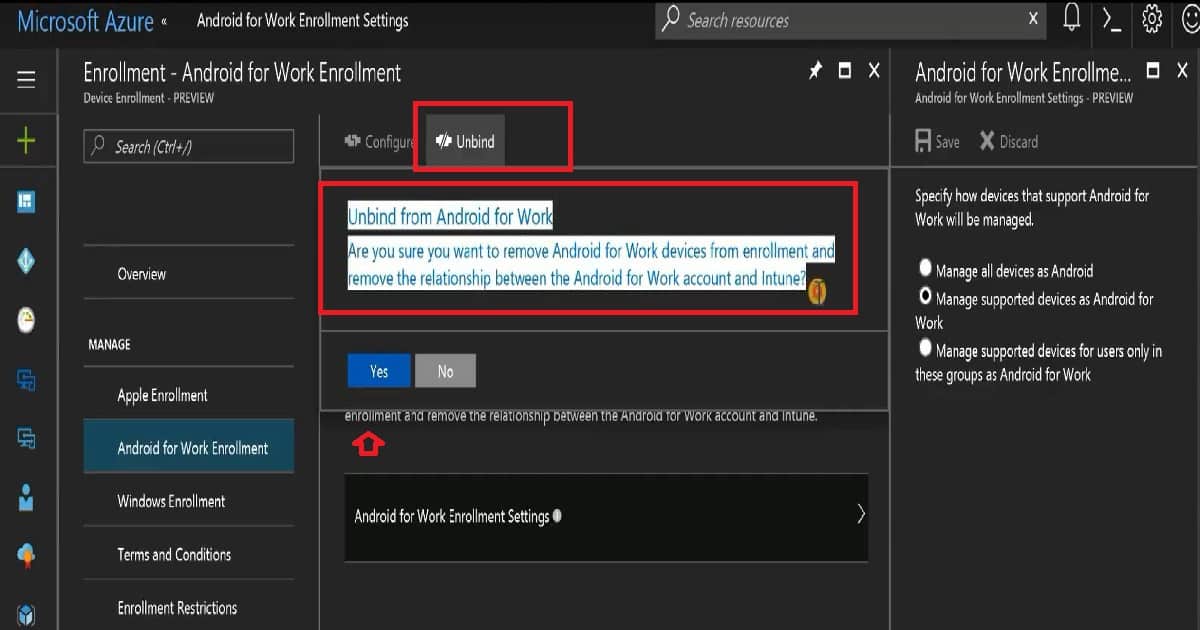This screenshot has width=1200, height=630.
Task: Open the hamburger menu in left sidebar
Action: pyautogui.click(x=26, y=79)
